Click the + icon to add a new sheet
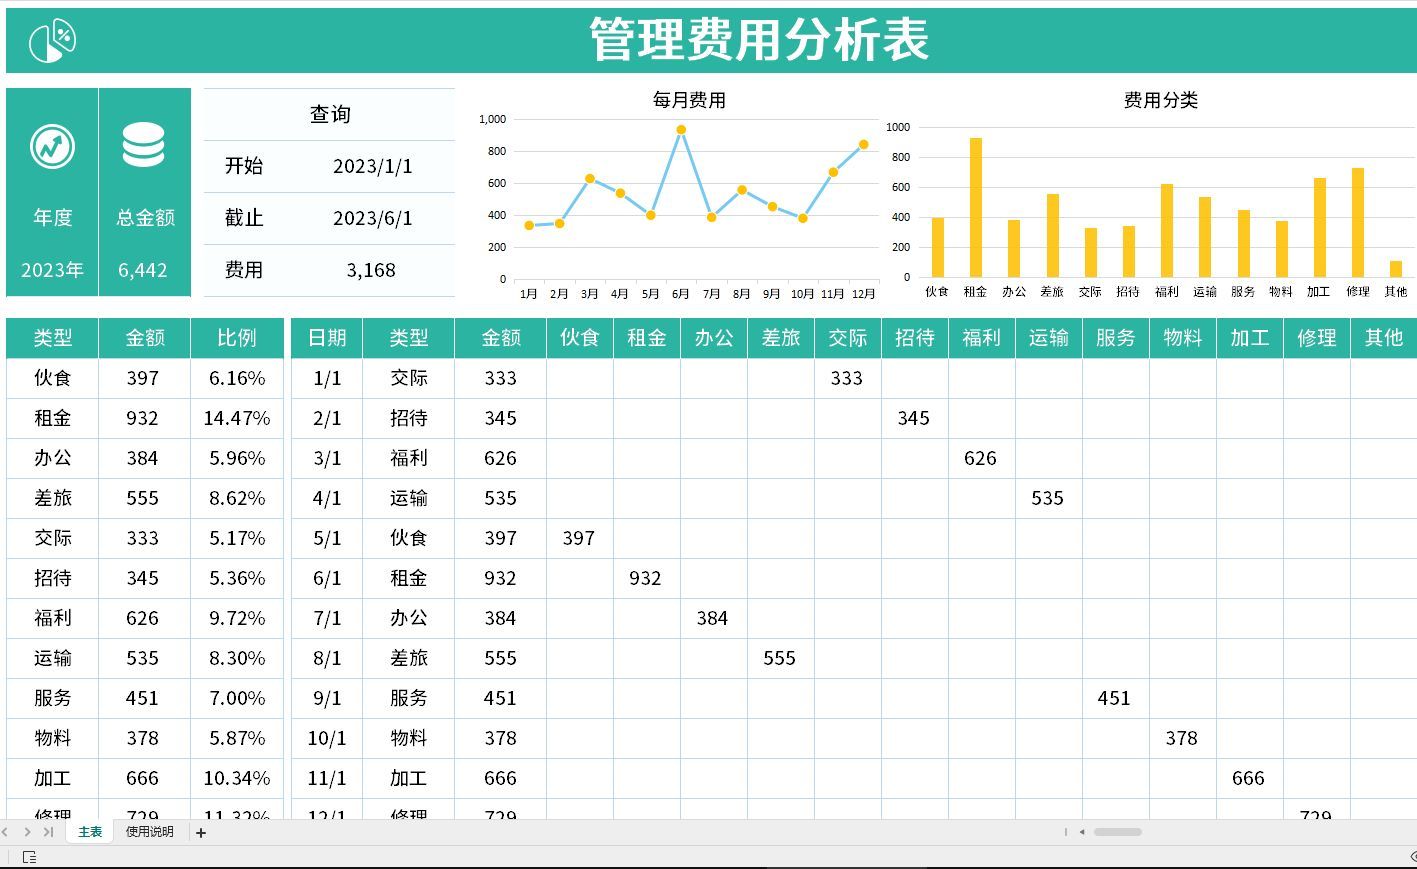This screenshot has width=1417, height=869. [200, 831]
